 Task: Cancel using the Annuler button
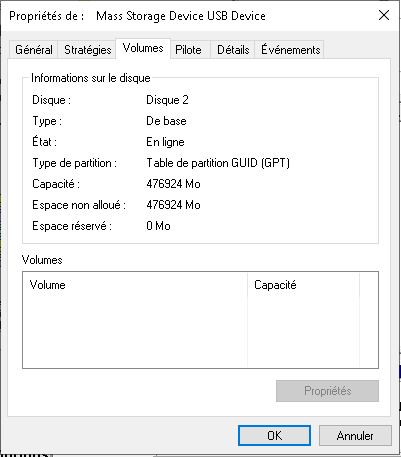coord(355,435)
